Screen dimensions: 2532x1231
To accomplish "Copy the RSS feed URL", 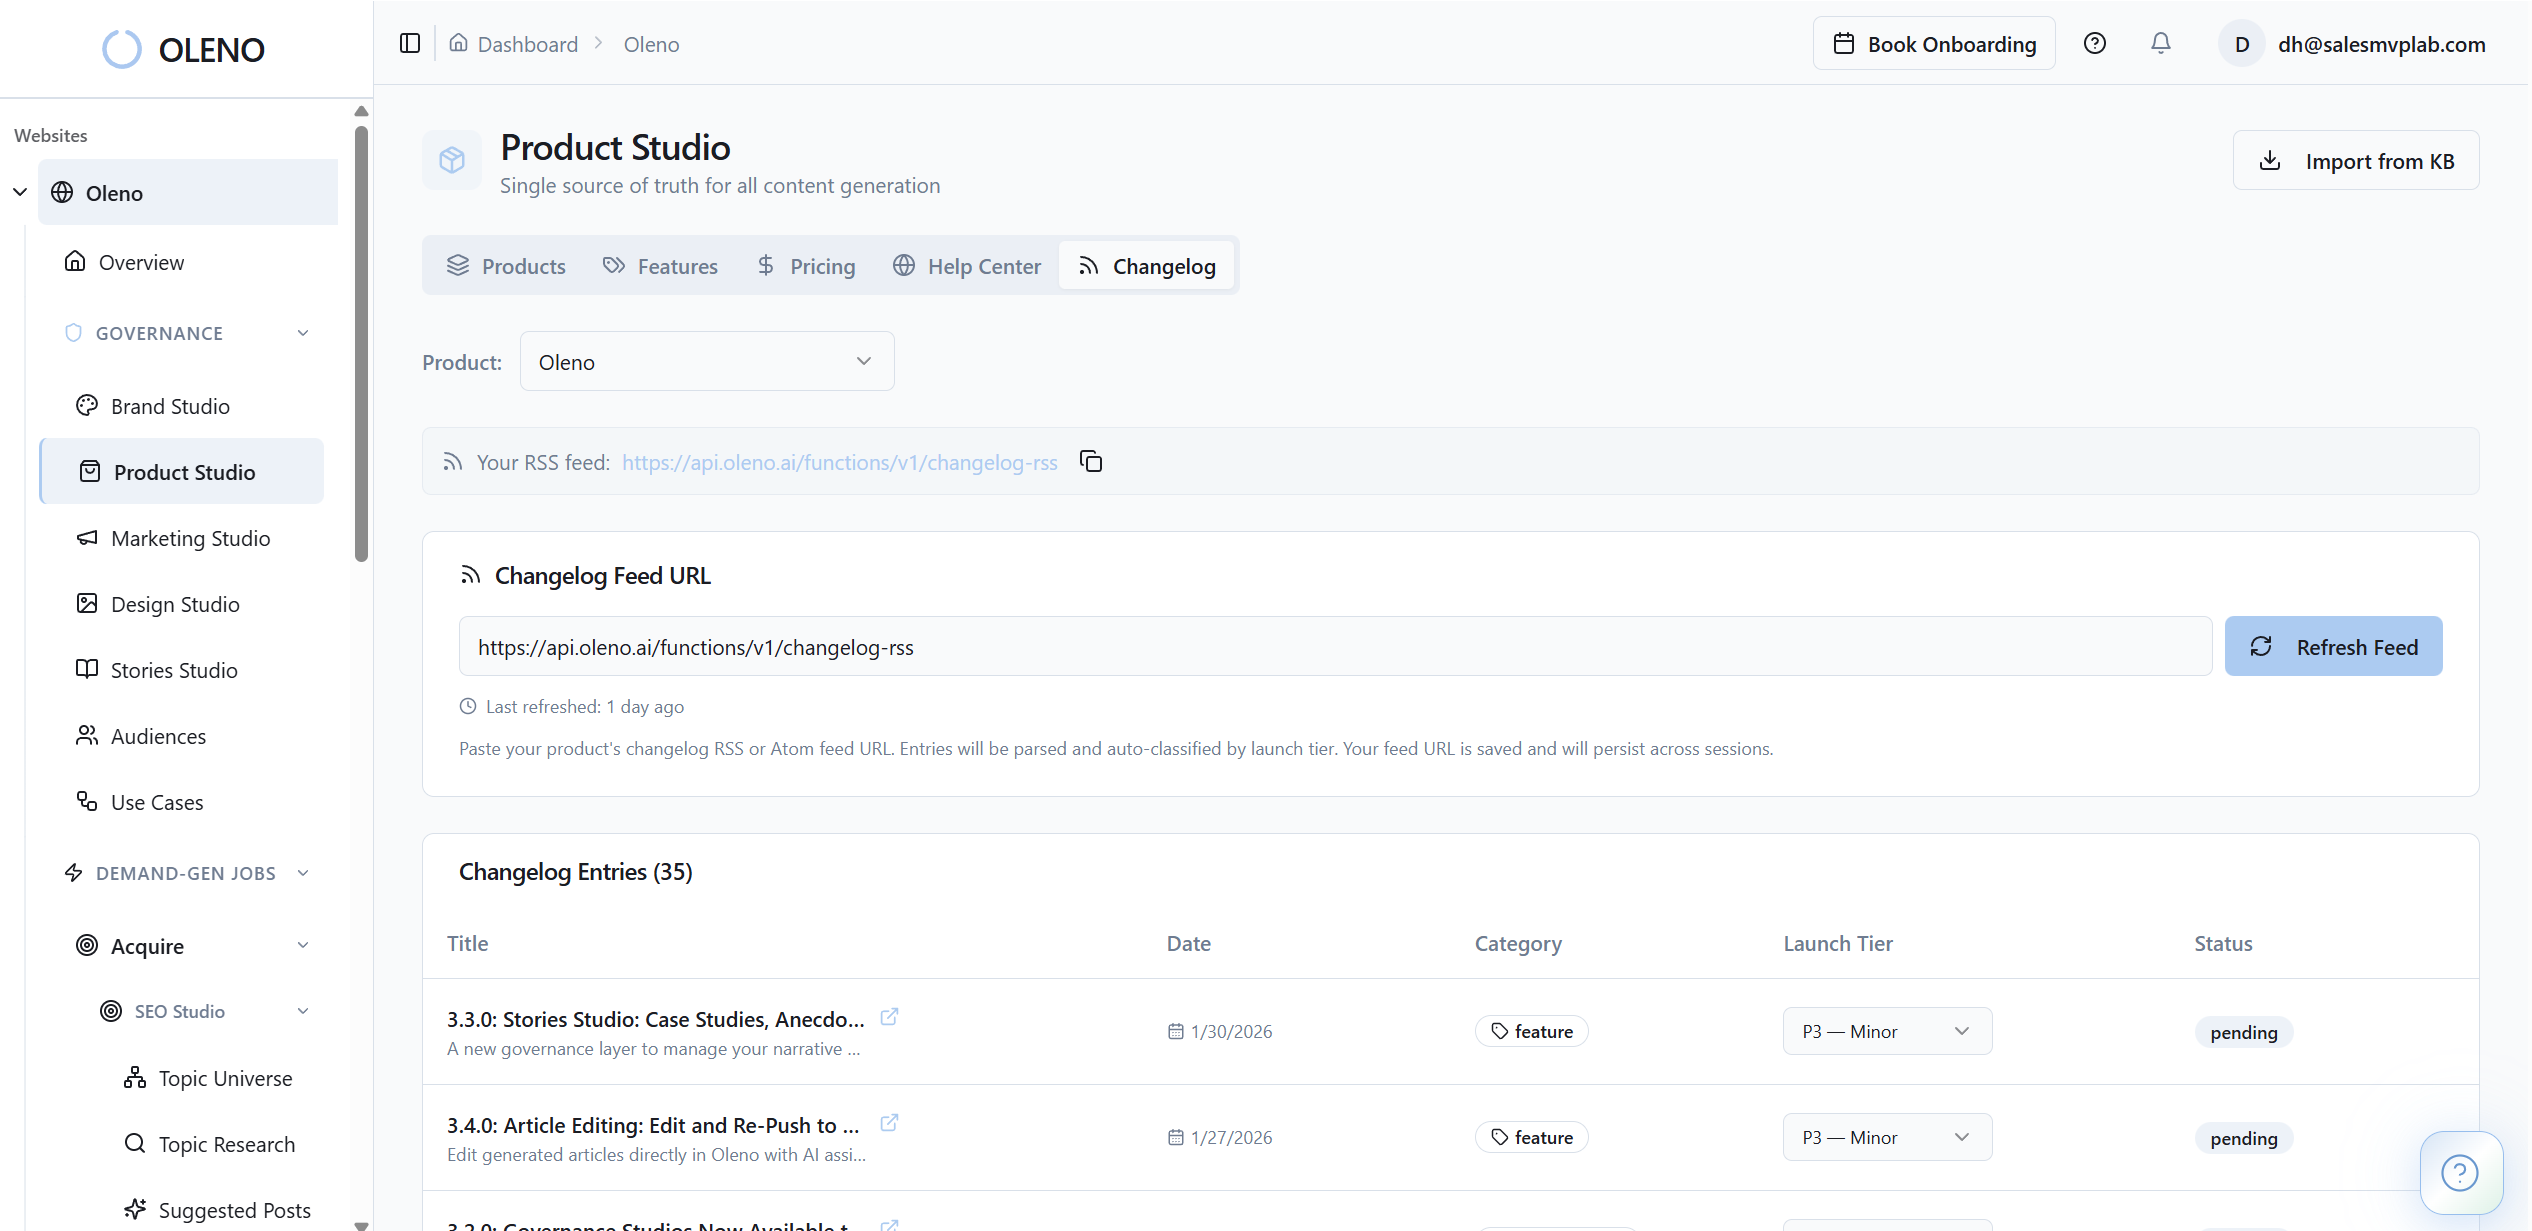I will click(x=1090, y=461).
